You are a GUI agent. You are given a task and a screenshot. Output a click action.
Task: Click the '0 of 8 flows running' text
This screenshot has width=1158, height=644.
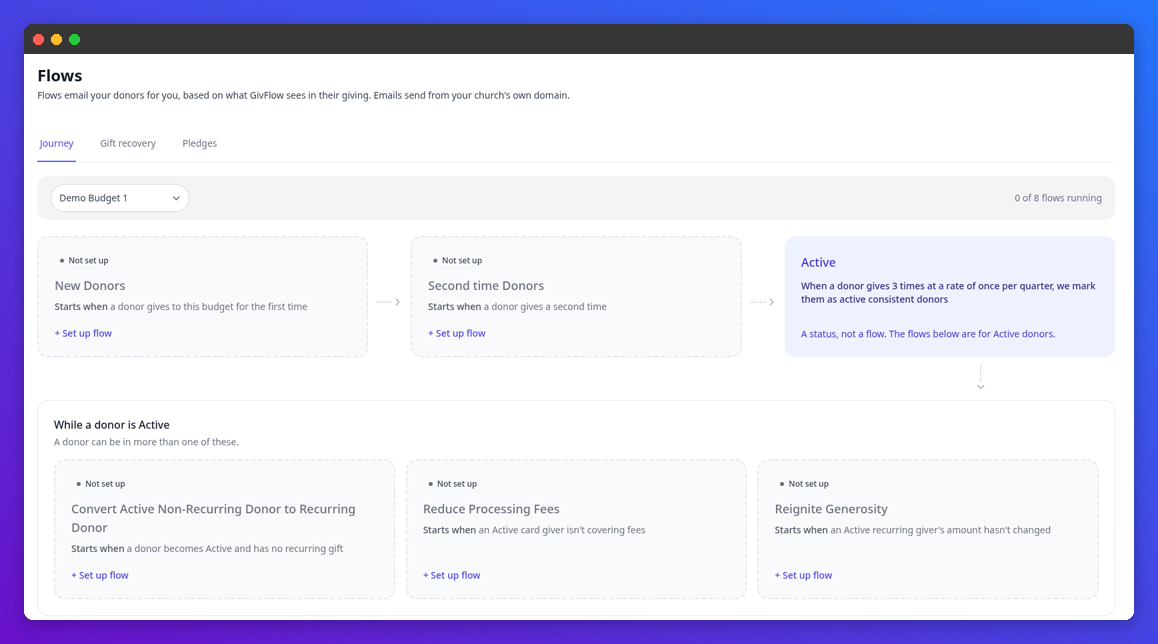(1058, 198)
